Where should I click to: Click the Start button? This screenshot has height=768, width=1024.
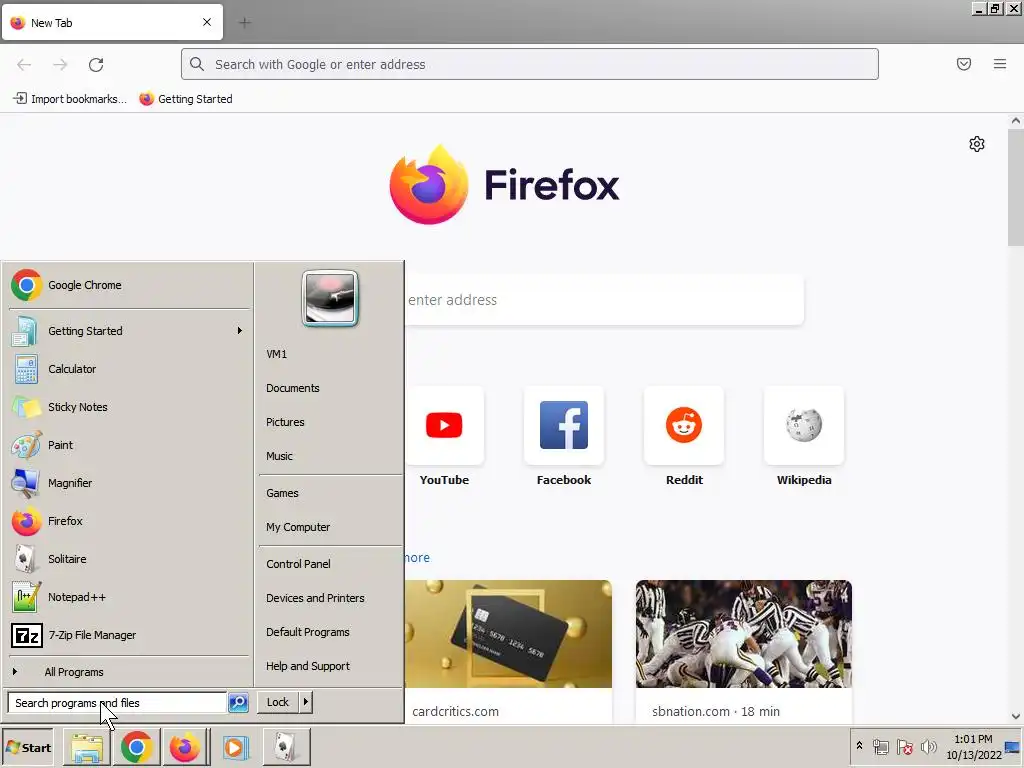[28, 747]
